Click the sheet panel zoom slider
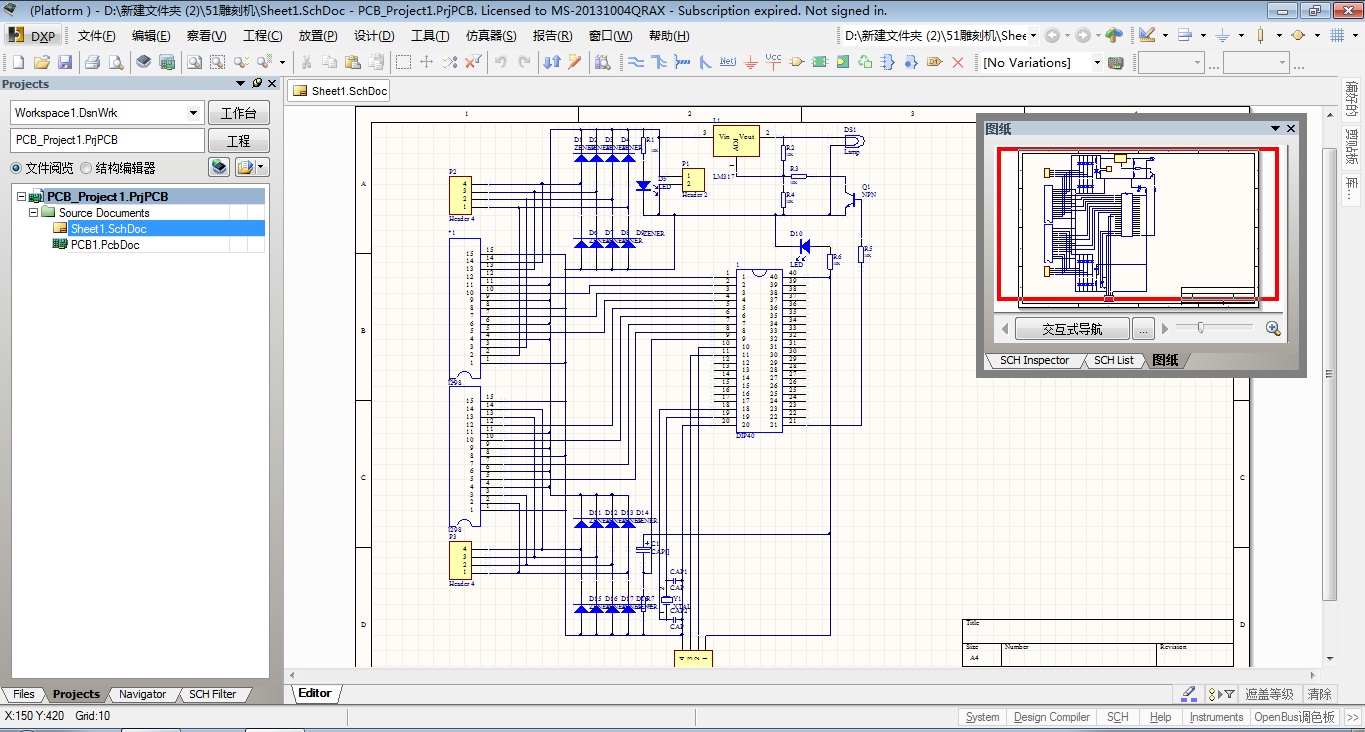The image size is (1365, 732). (x=1214, y=328)
